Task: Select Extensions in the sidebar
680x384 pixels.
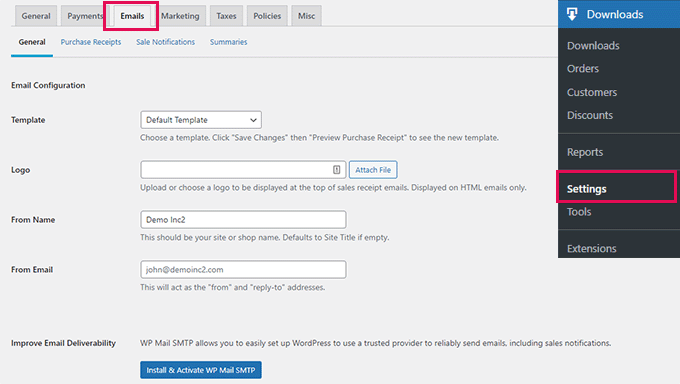Action: [591, 248]
